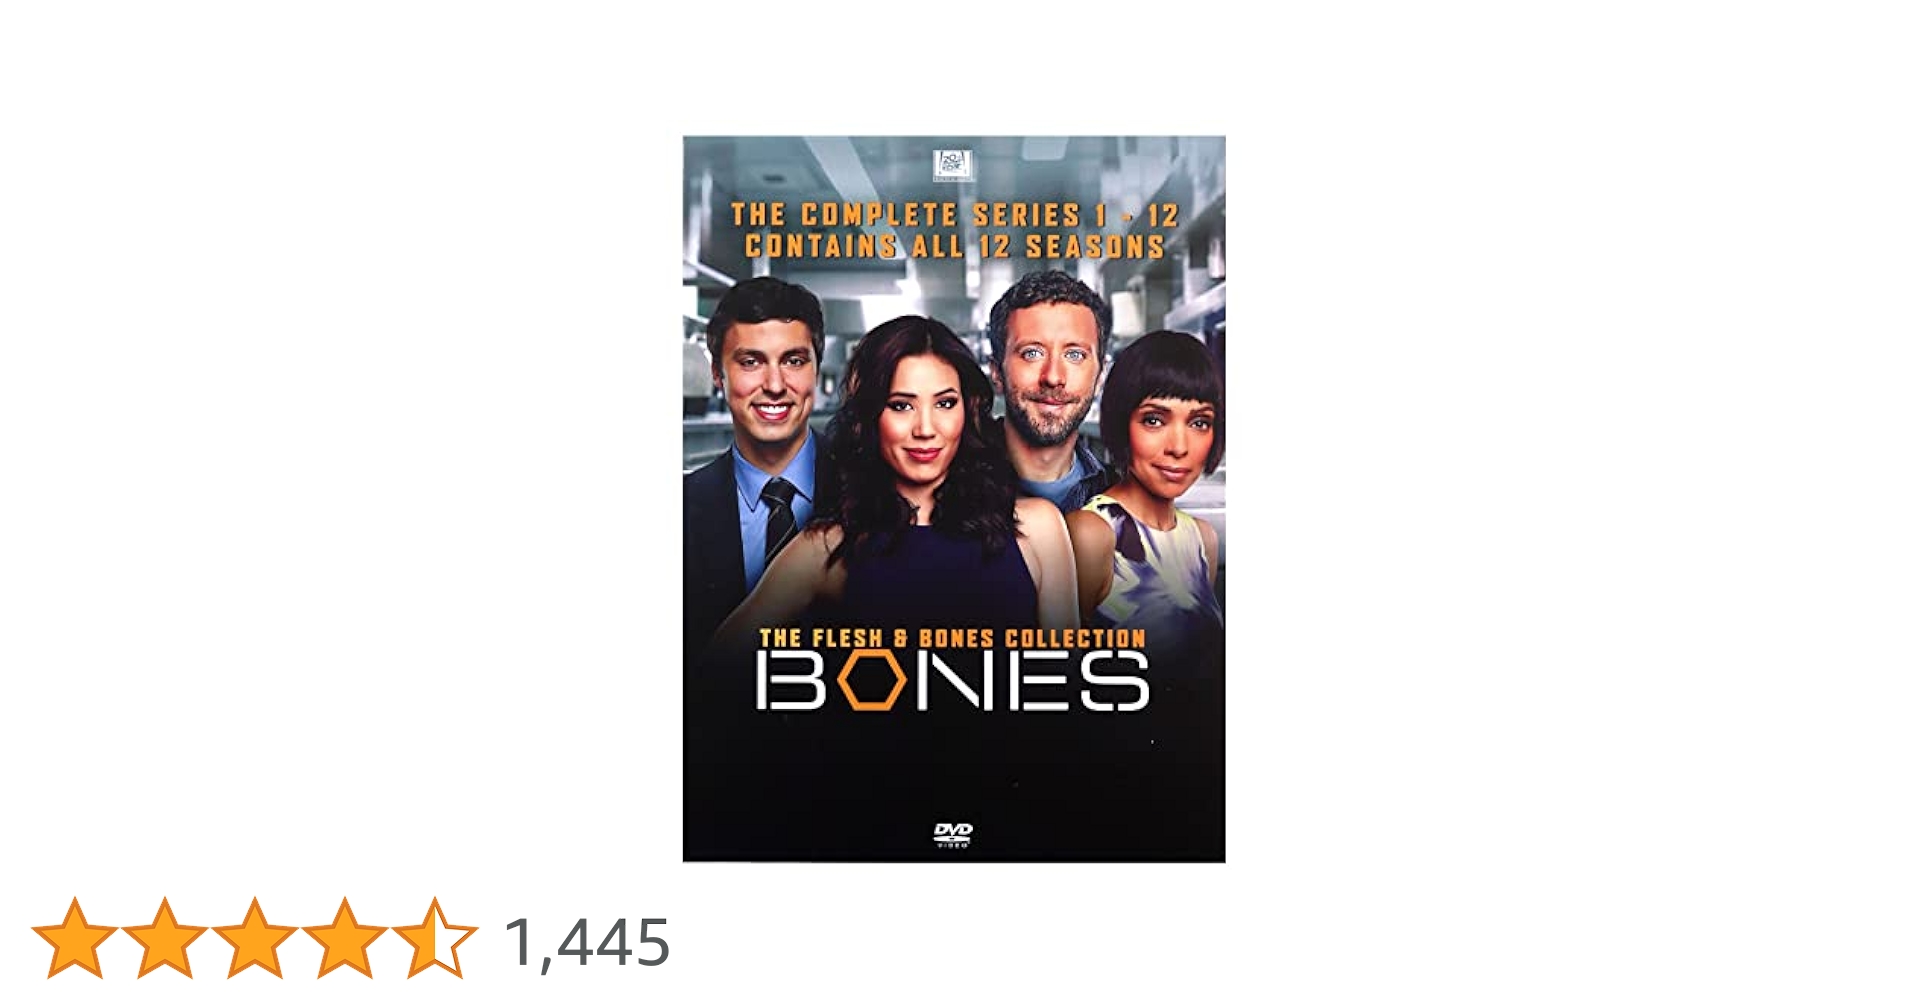Click the letter B in BONES logo

(x=791, y=681)
